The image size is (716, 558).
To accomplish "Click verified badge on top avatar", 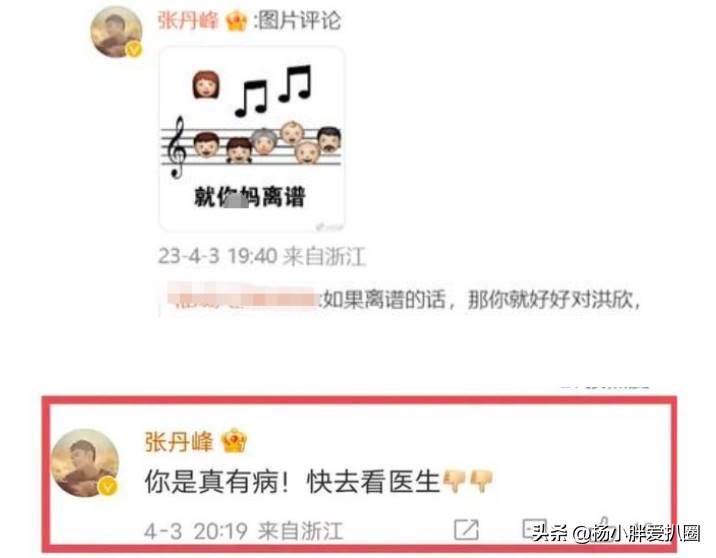I will point(133,49).
